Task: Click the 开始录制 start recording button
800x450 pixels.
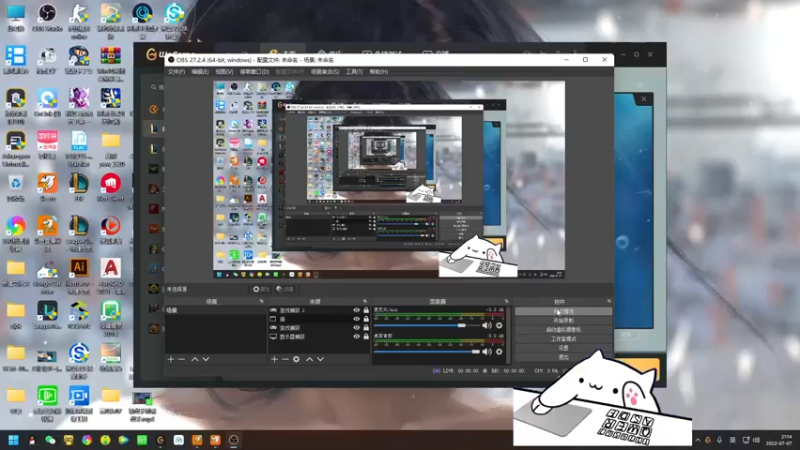Action: click(563, 320)
